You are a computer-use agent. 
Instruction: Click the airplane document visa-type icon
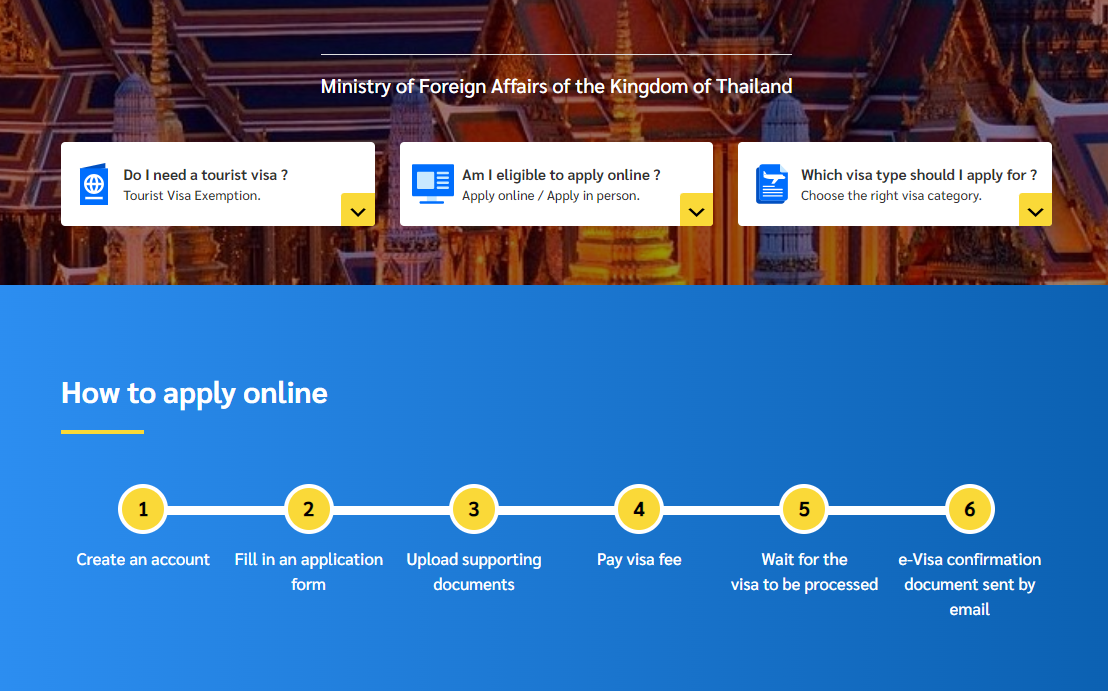point(772,184)
